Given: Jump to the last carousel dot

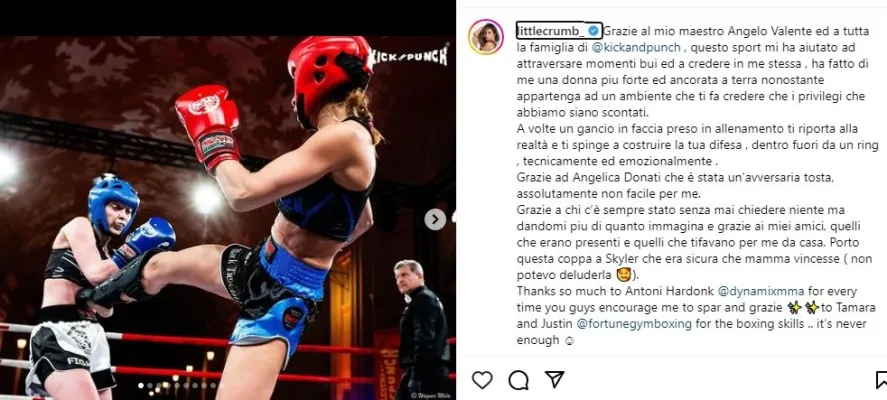Looking at the screenshot, I should (x=213, y=385).
